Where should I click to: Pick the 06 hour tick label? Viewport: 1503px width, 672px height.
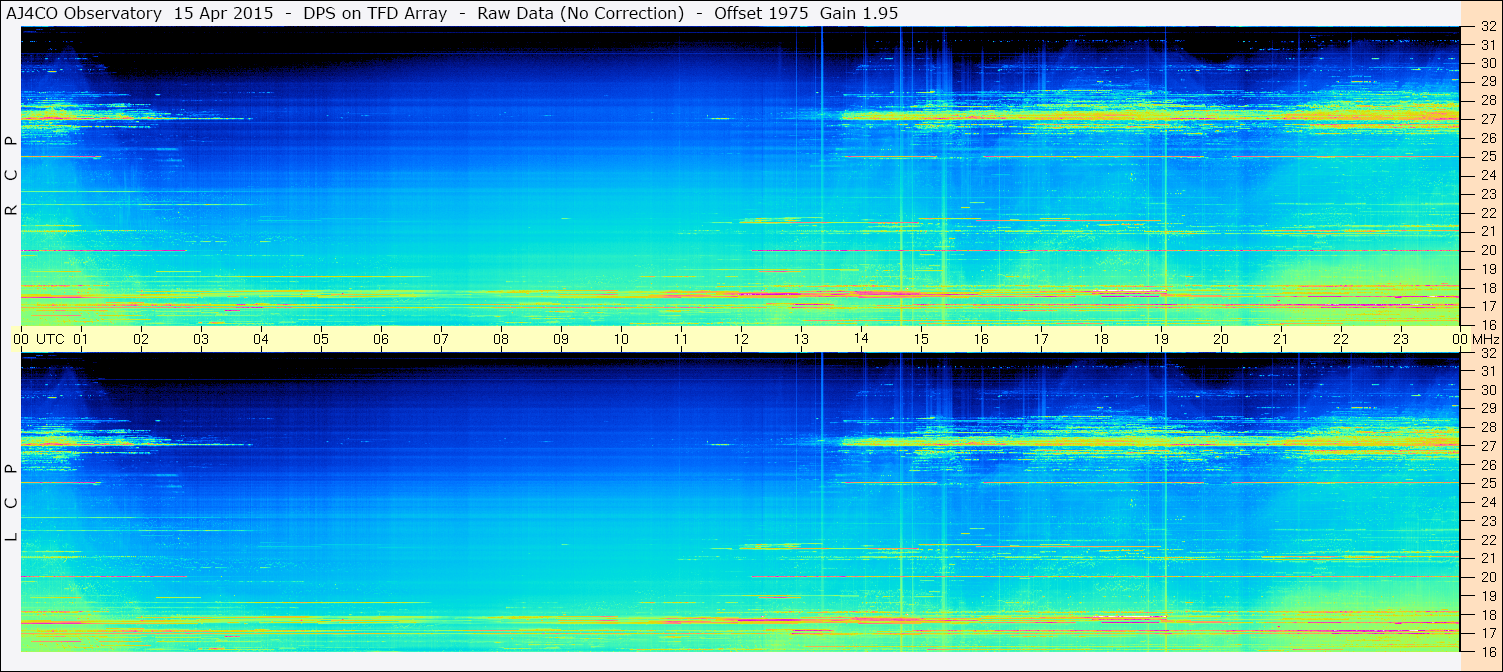tap(381, 339)
